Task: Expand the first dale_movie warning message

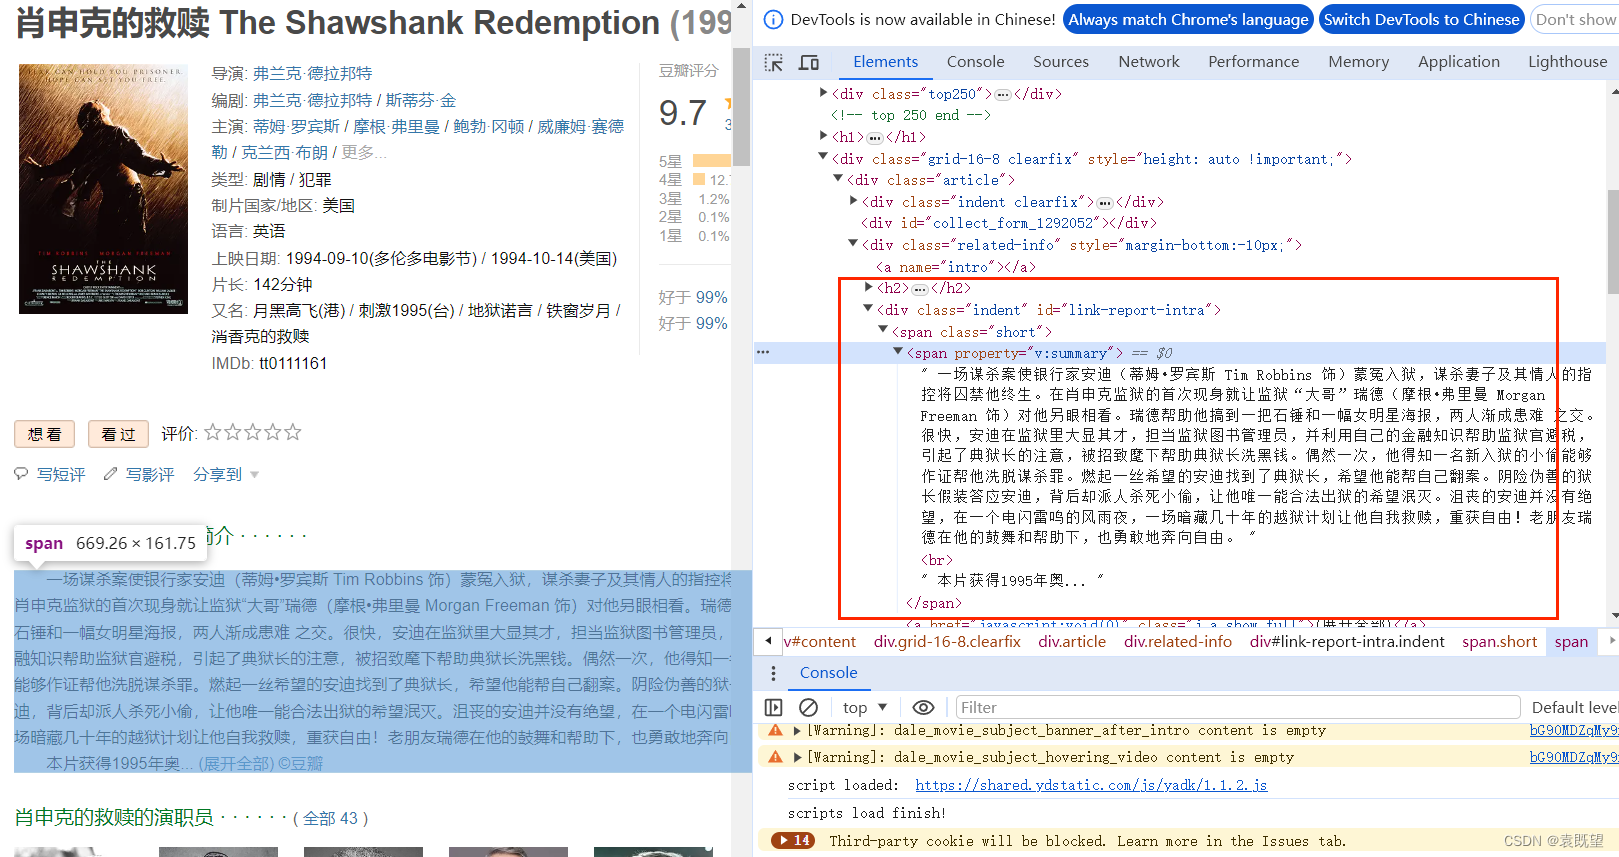Action: coord(797,731)
